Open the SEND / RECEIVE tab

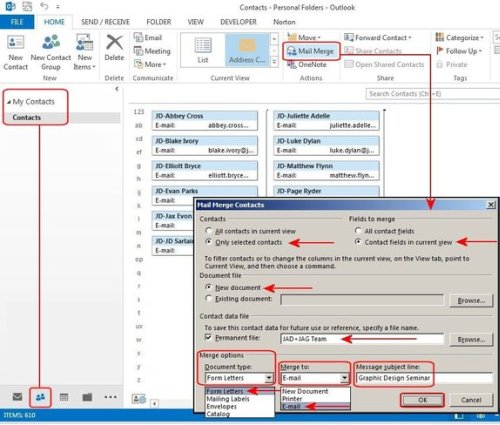pos(105,22)
